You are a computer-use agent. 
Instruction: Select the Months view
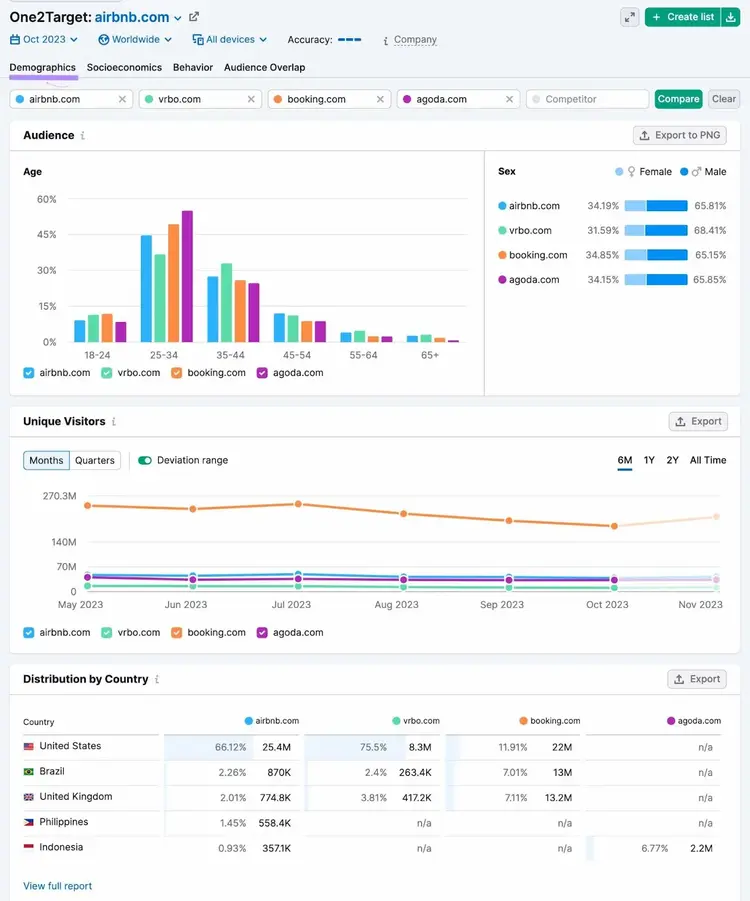pyautogui.click(x=47, y=460)
